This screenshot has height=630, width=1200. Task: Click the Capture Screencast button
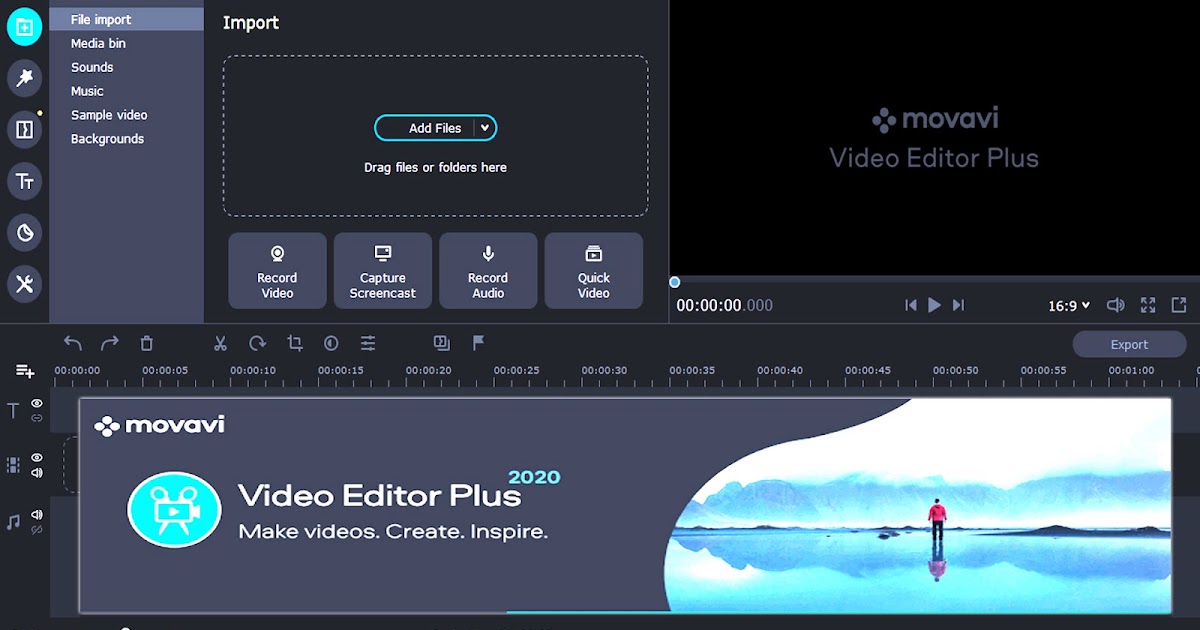[383, 270]
